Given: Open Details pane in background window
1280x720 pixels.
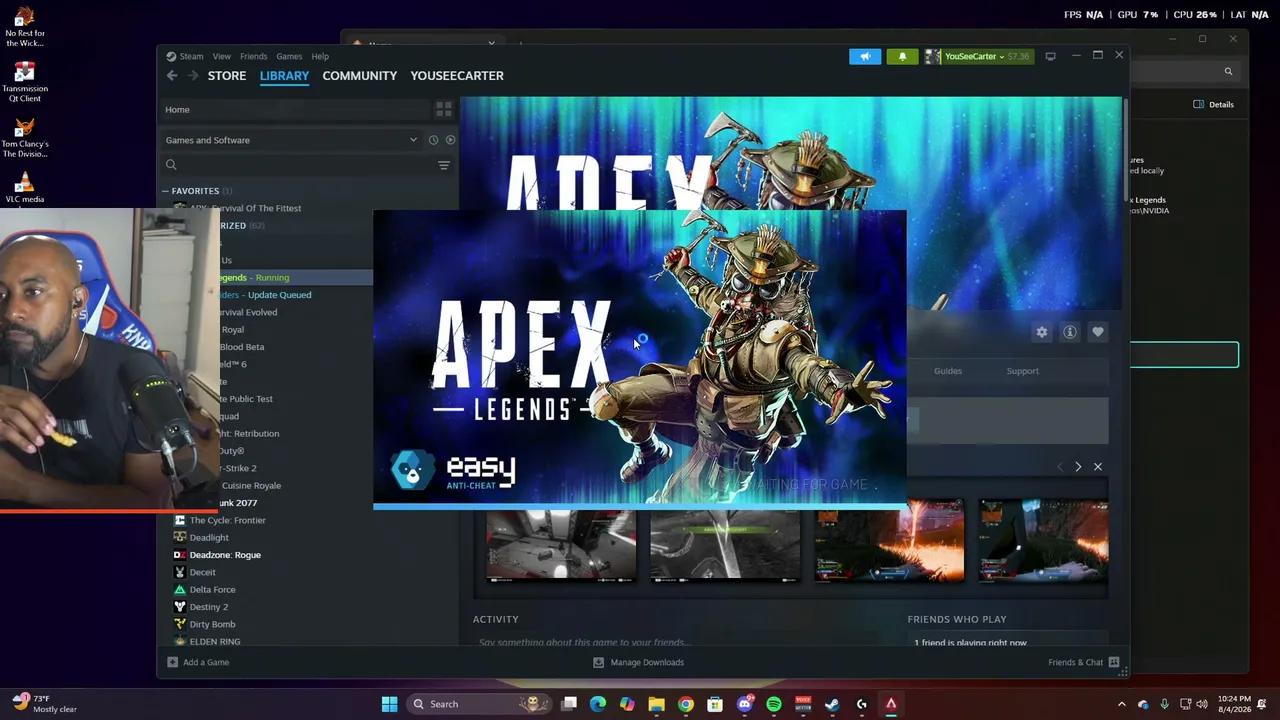Looking at the screenshot, I should point(1214,104).
